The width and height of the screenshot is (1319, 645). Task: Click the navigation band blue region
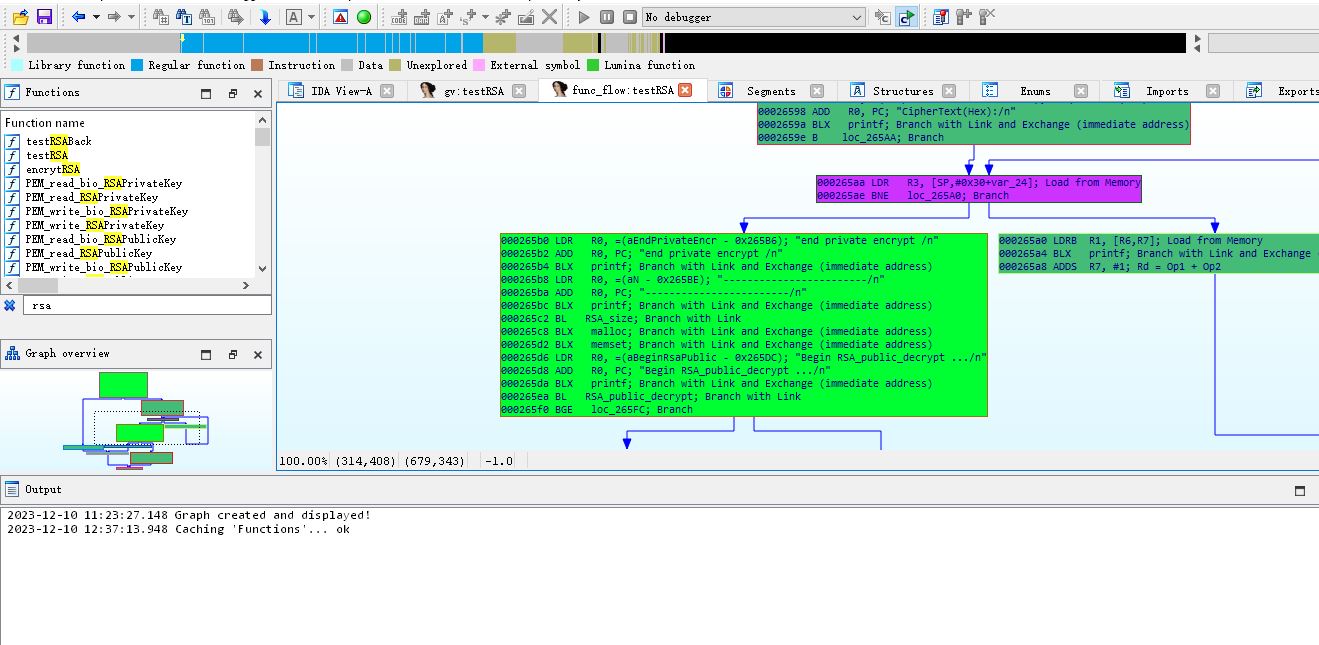(x=330, y=43)
